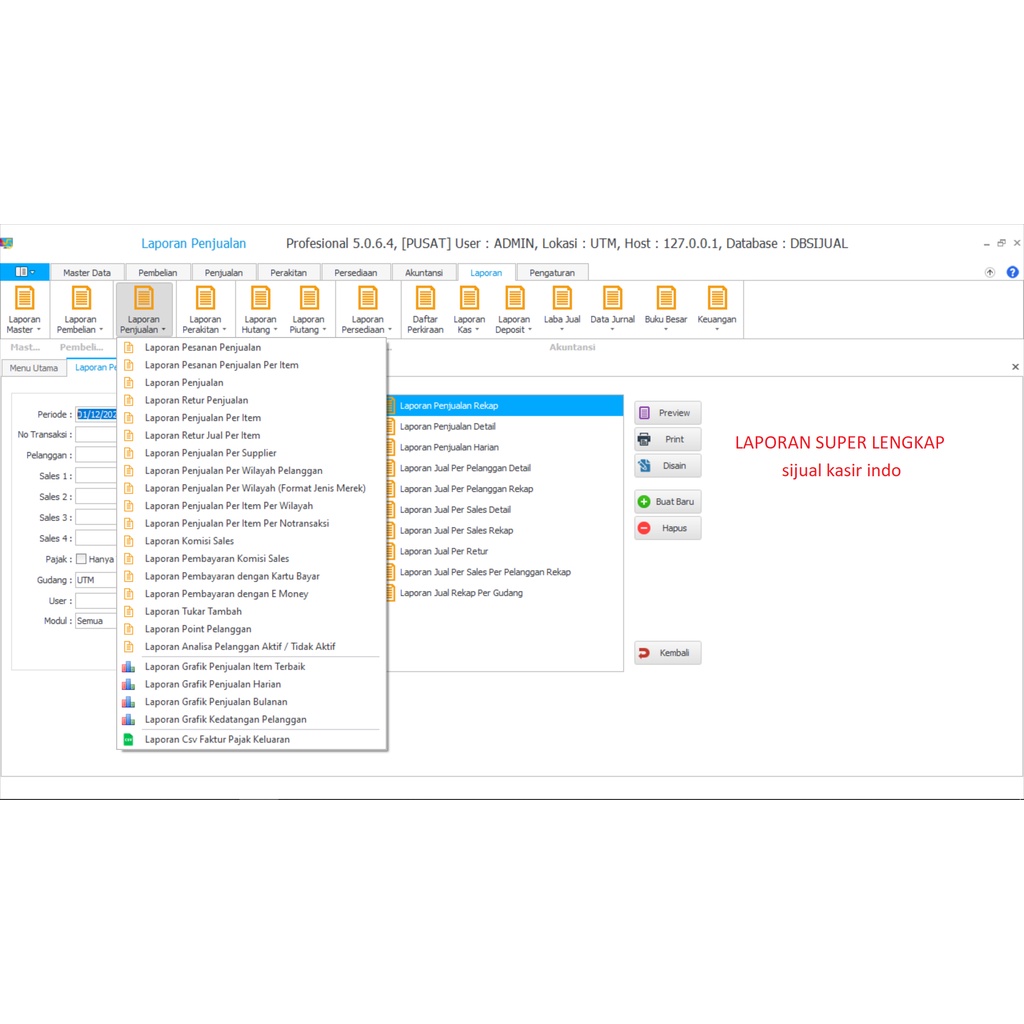This screenshot has height=1024, width=1024.
Task: Open the Daftar Perkiraan report icon
Action: [x=425, y=310]
